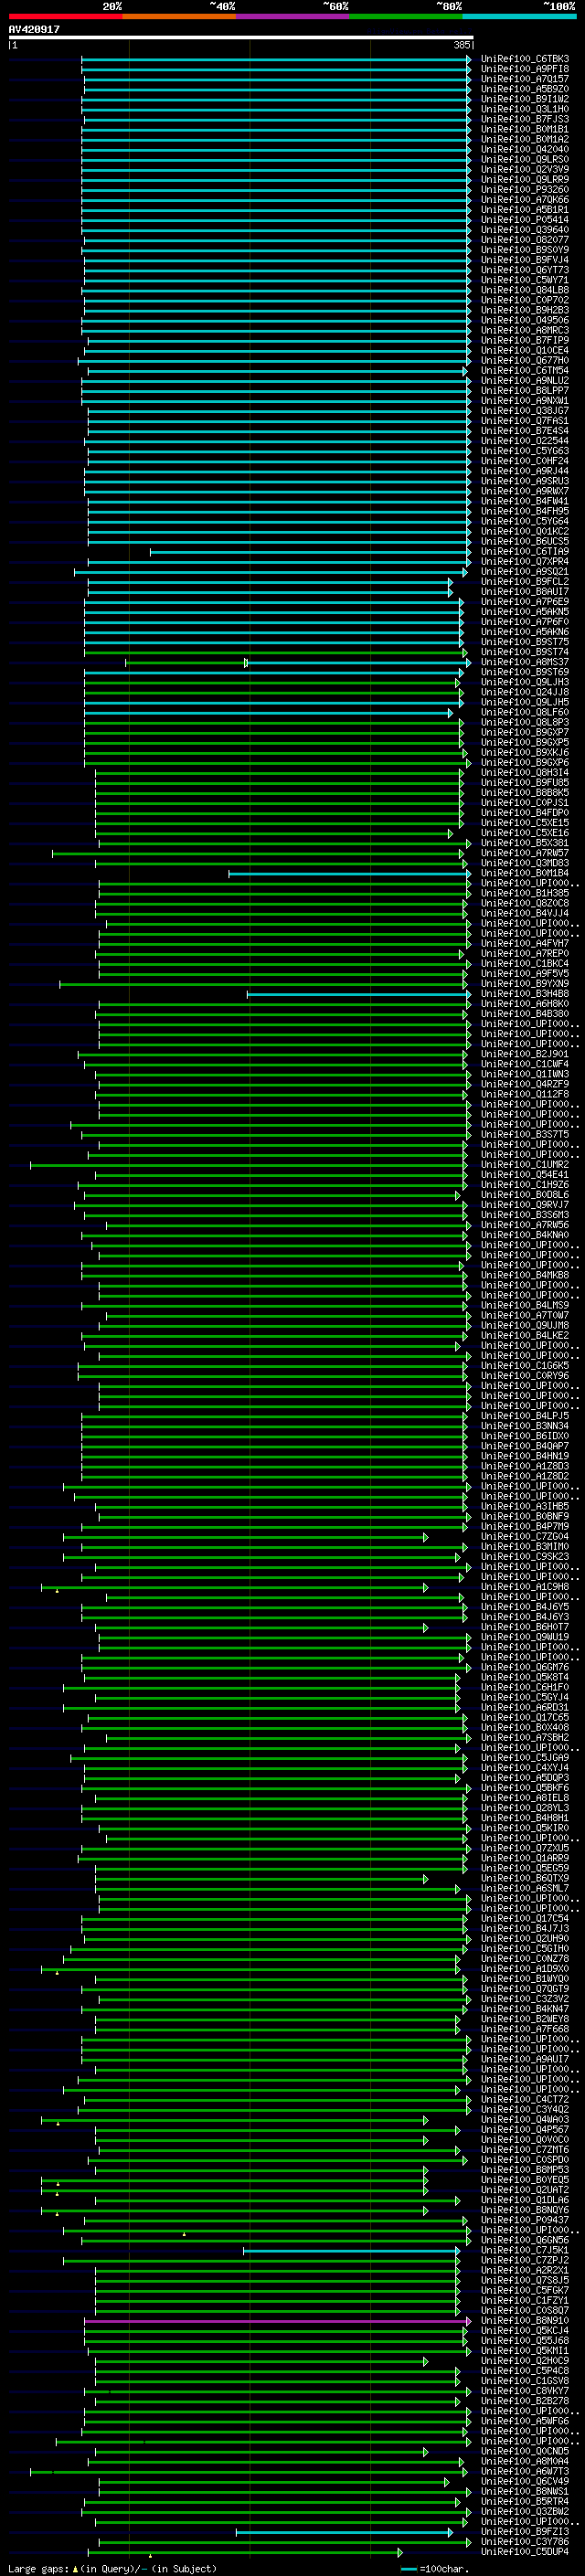Select the UniRef100_P93260 label

pyautogui.click(x=525, y=189)
